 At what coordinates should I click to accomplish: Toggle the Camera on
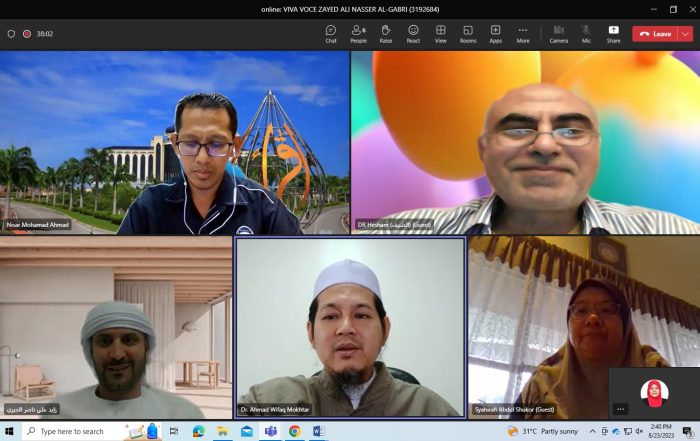[558, 33]
